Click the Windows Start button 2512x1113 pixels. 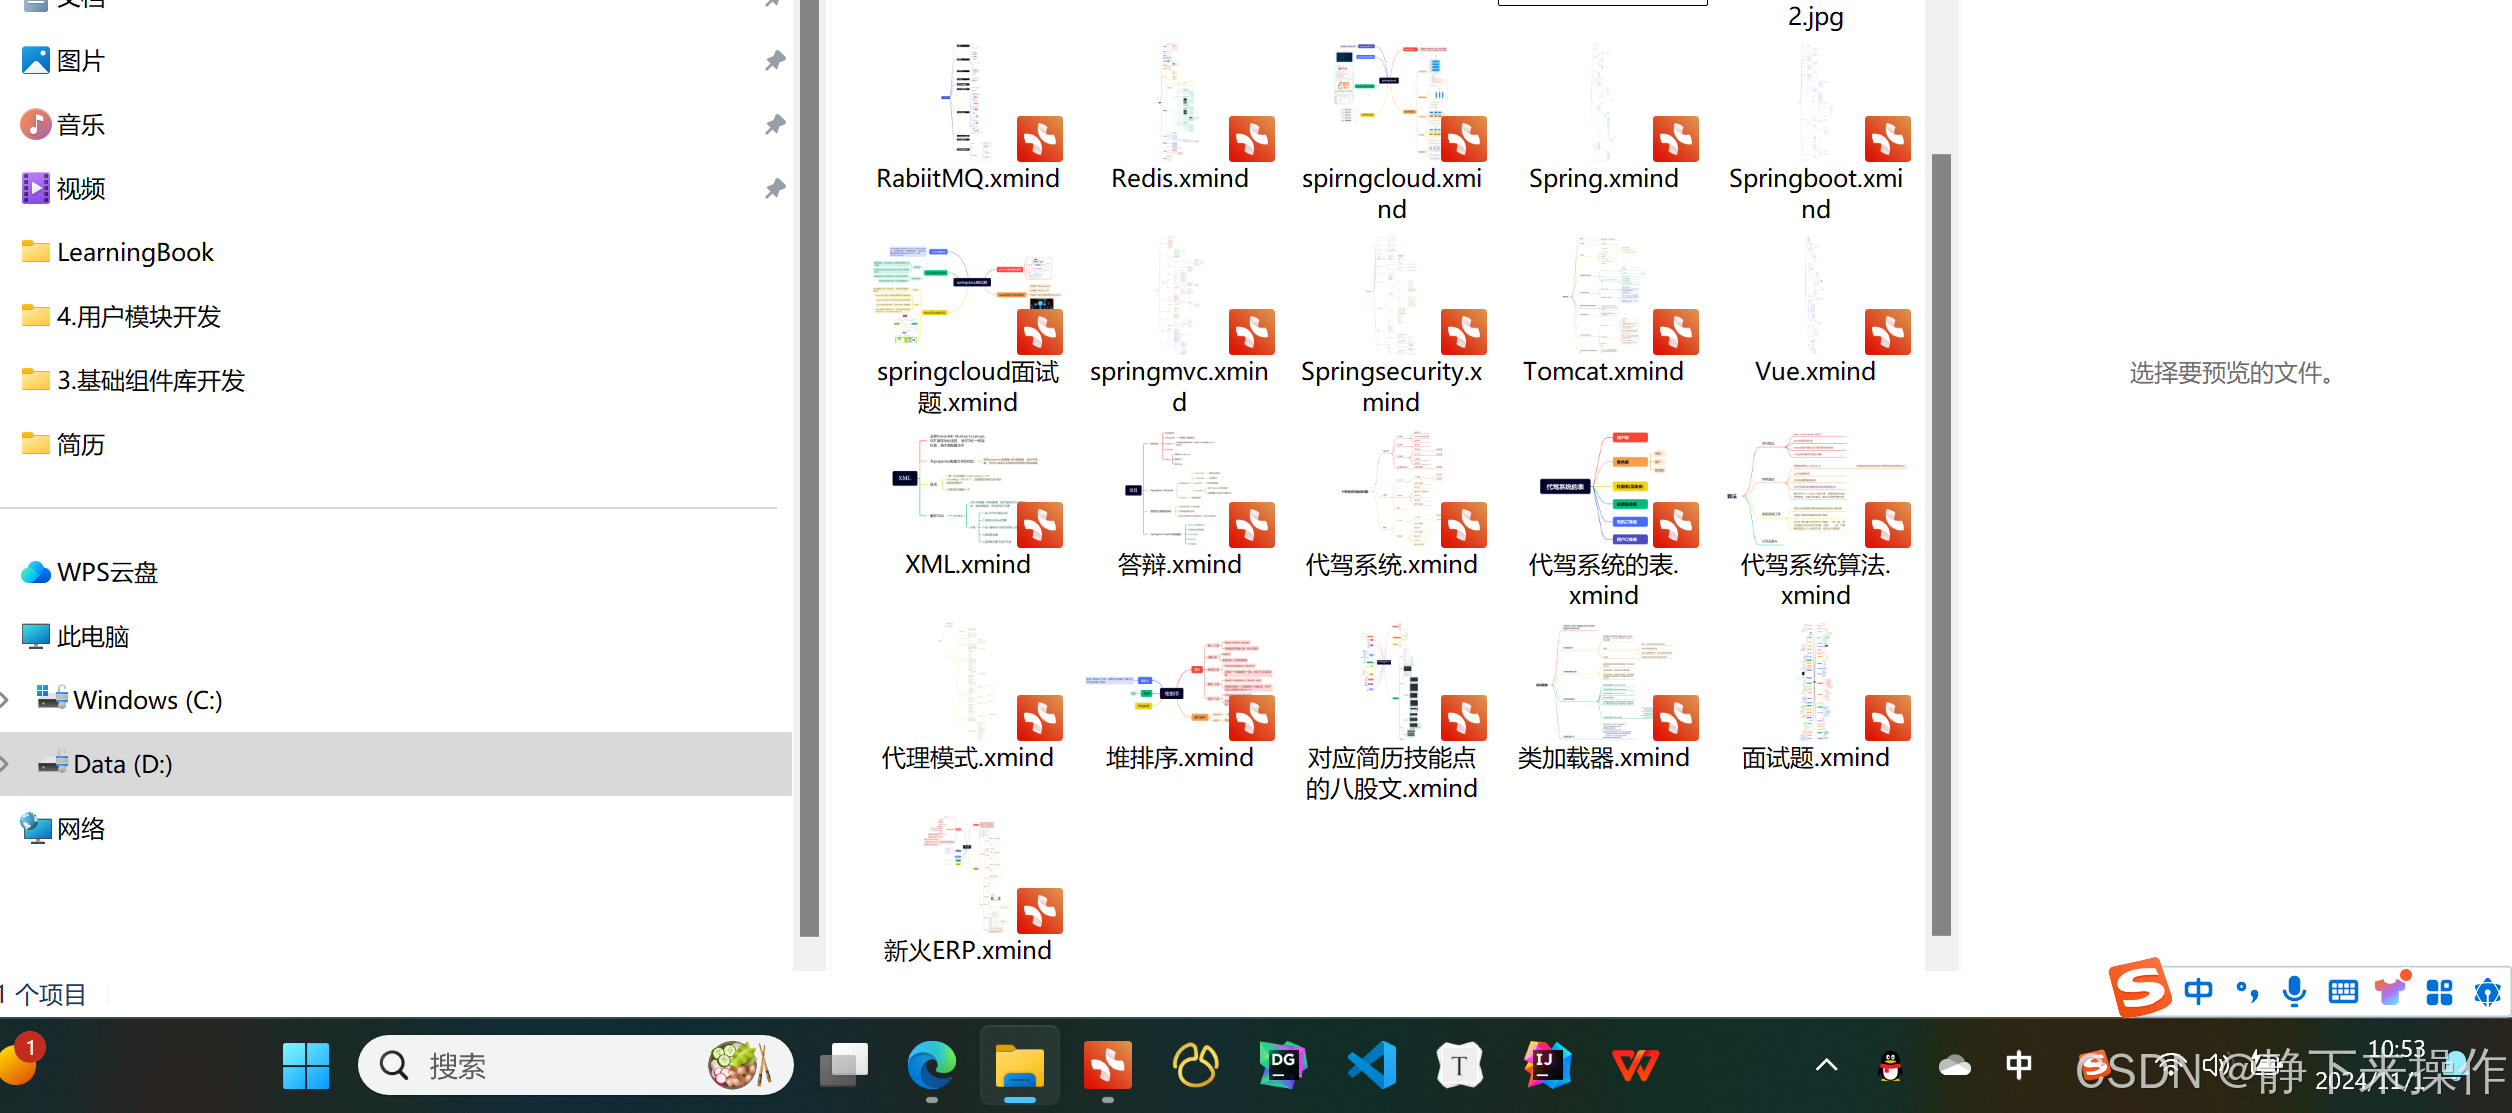coord(305,1066)
